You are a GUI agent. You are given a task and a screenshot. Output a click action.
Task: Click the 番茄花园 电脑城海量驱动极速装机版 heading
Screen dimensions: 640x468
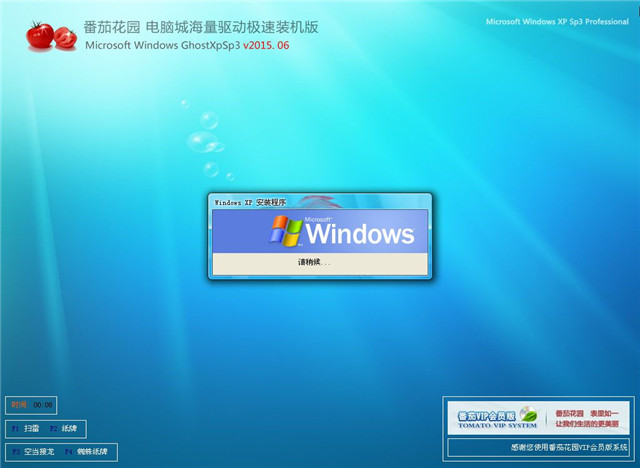tap(201, 27)
